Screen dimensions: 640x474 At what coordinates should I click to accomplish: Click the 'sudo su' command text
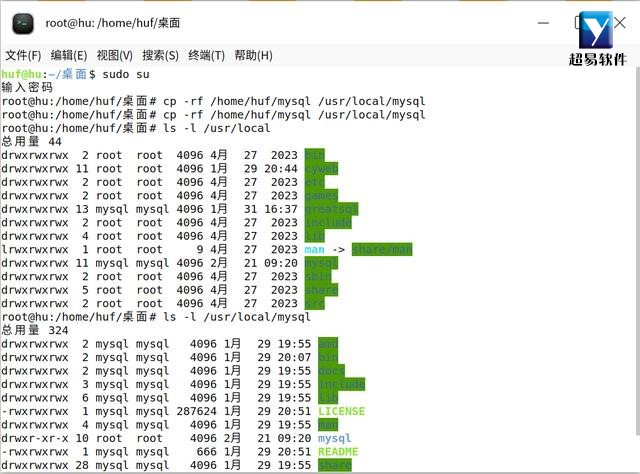coord(126,74)
